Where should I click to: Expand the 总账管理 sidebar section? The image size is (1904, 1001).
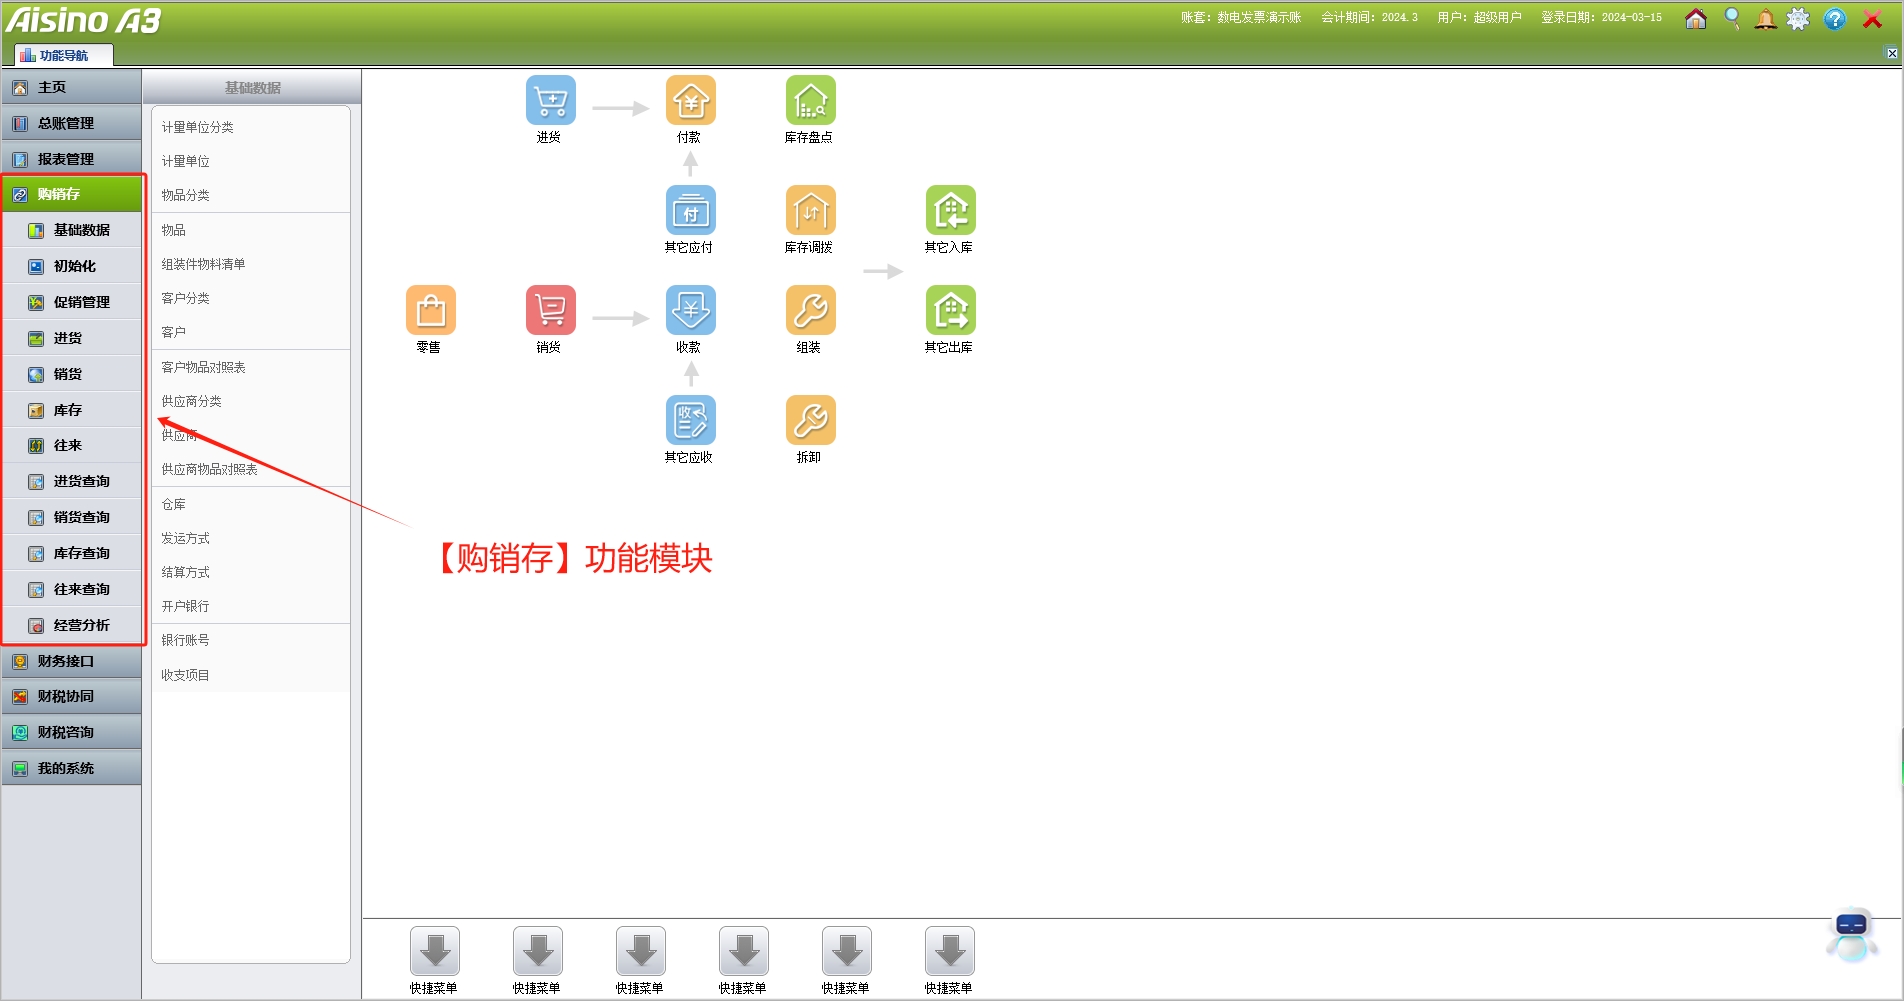72,123
